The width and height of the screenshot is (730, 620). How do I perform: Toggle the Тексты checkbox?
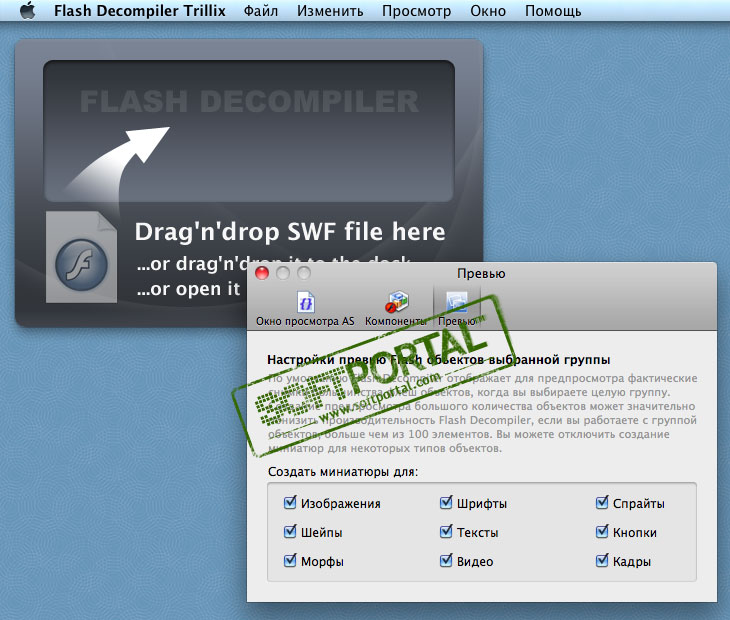[446, 532]
